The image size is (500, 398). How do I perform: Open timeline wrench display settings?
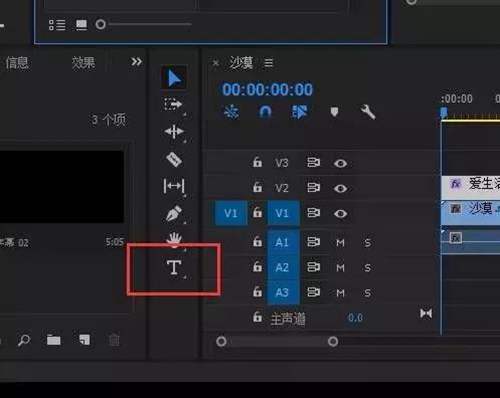click(368, 112)
